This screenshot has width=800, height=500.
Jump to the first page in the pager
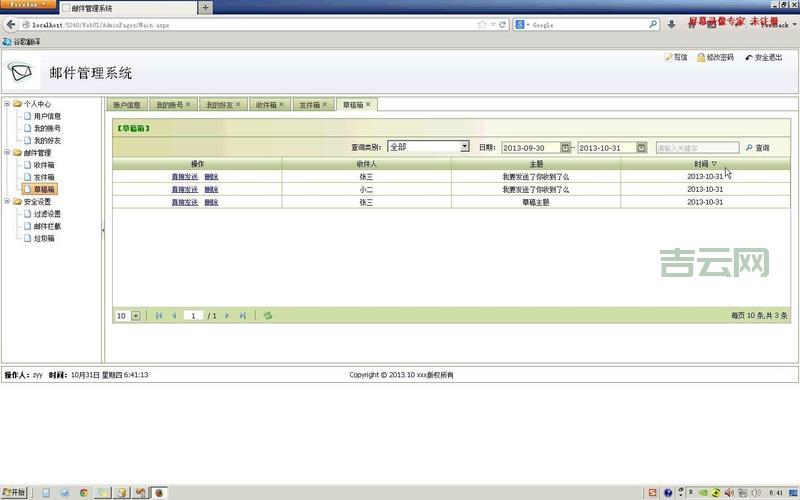pos(159,316)
